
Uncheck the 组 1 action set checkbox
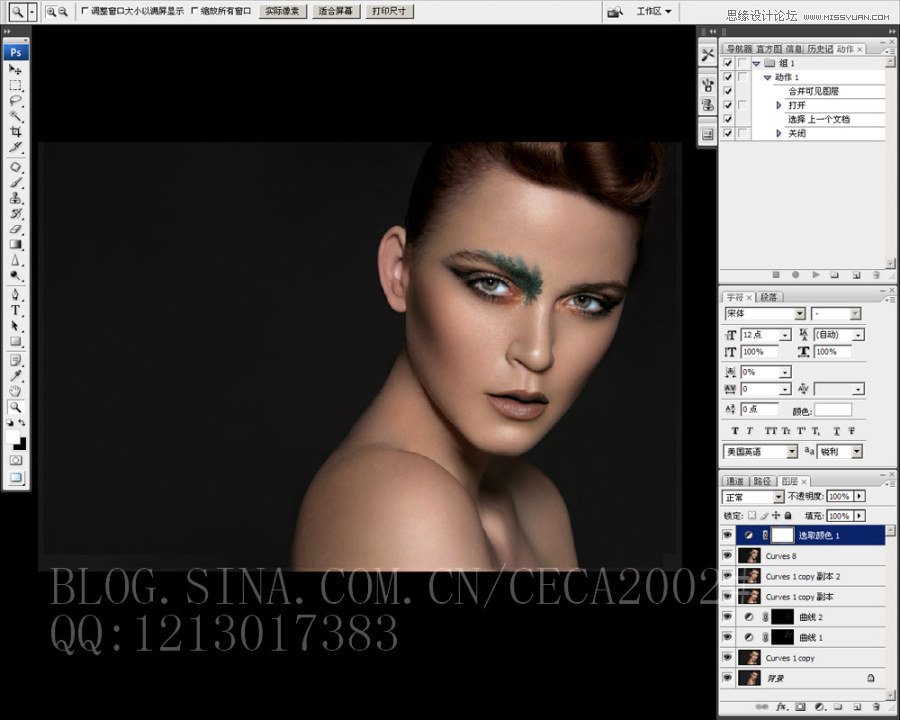pos(728,63)
